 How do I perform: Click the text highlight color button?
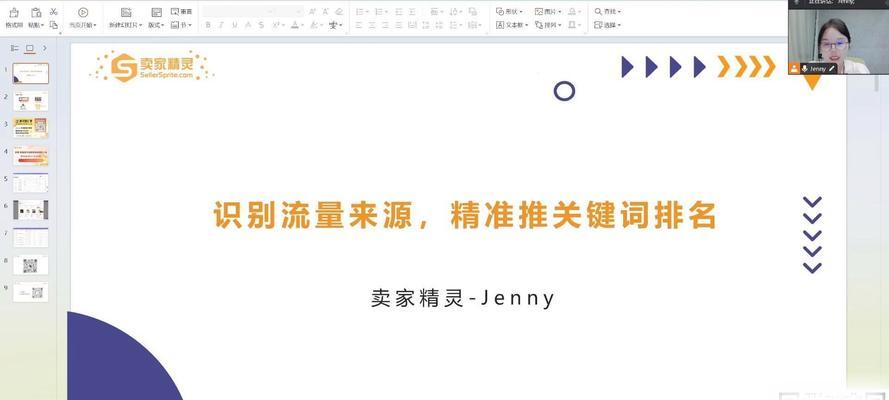[x=314, y=25]
